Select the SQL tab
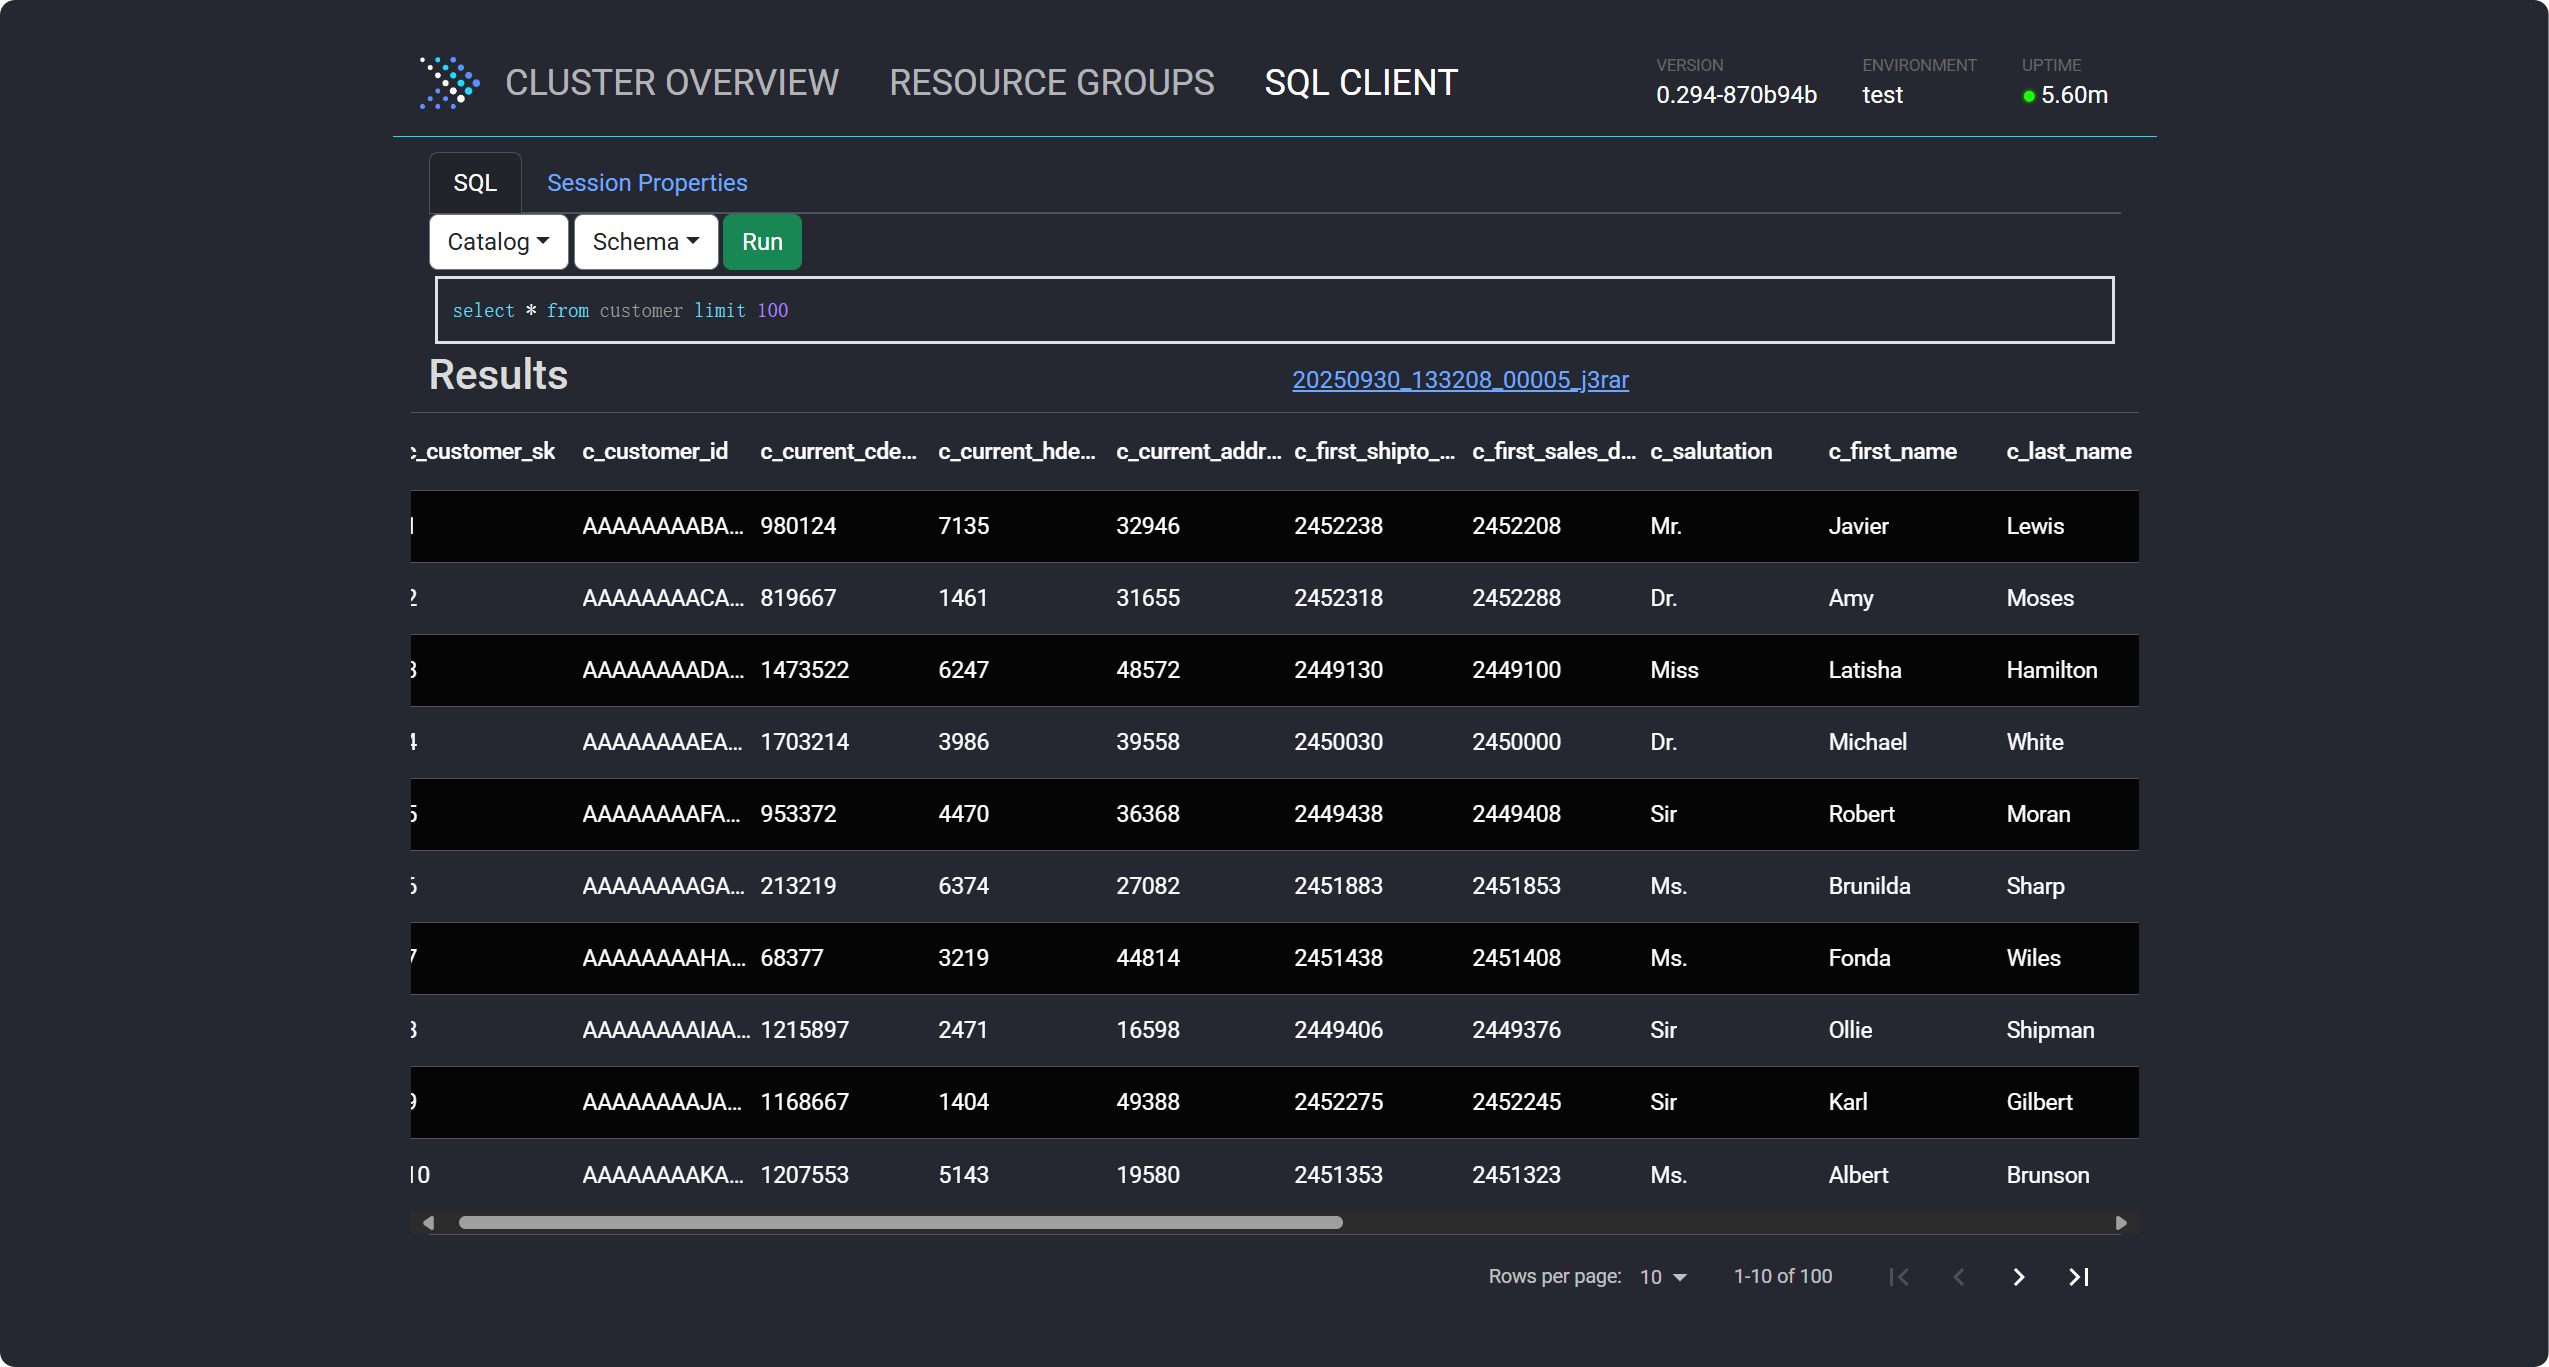This screenshot has height=1367, width=2549. tap(475, 183)
